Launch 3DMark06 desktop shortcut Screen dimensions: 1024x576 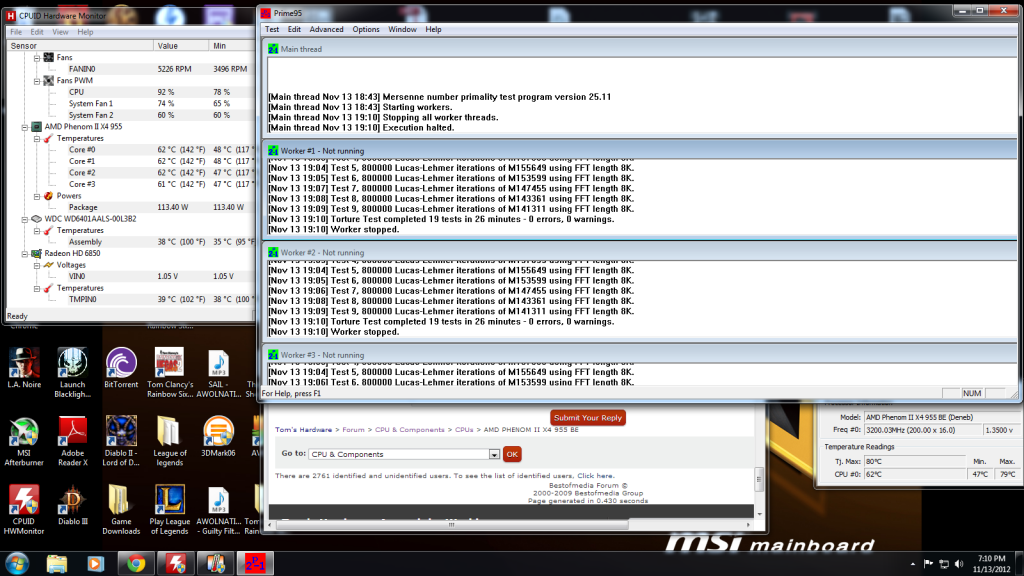coord(218,436)
